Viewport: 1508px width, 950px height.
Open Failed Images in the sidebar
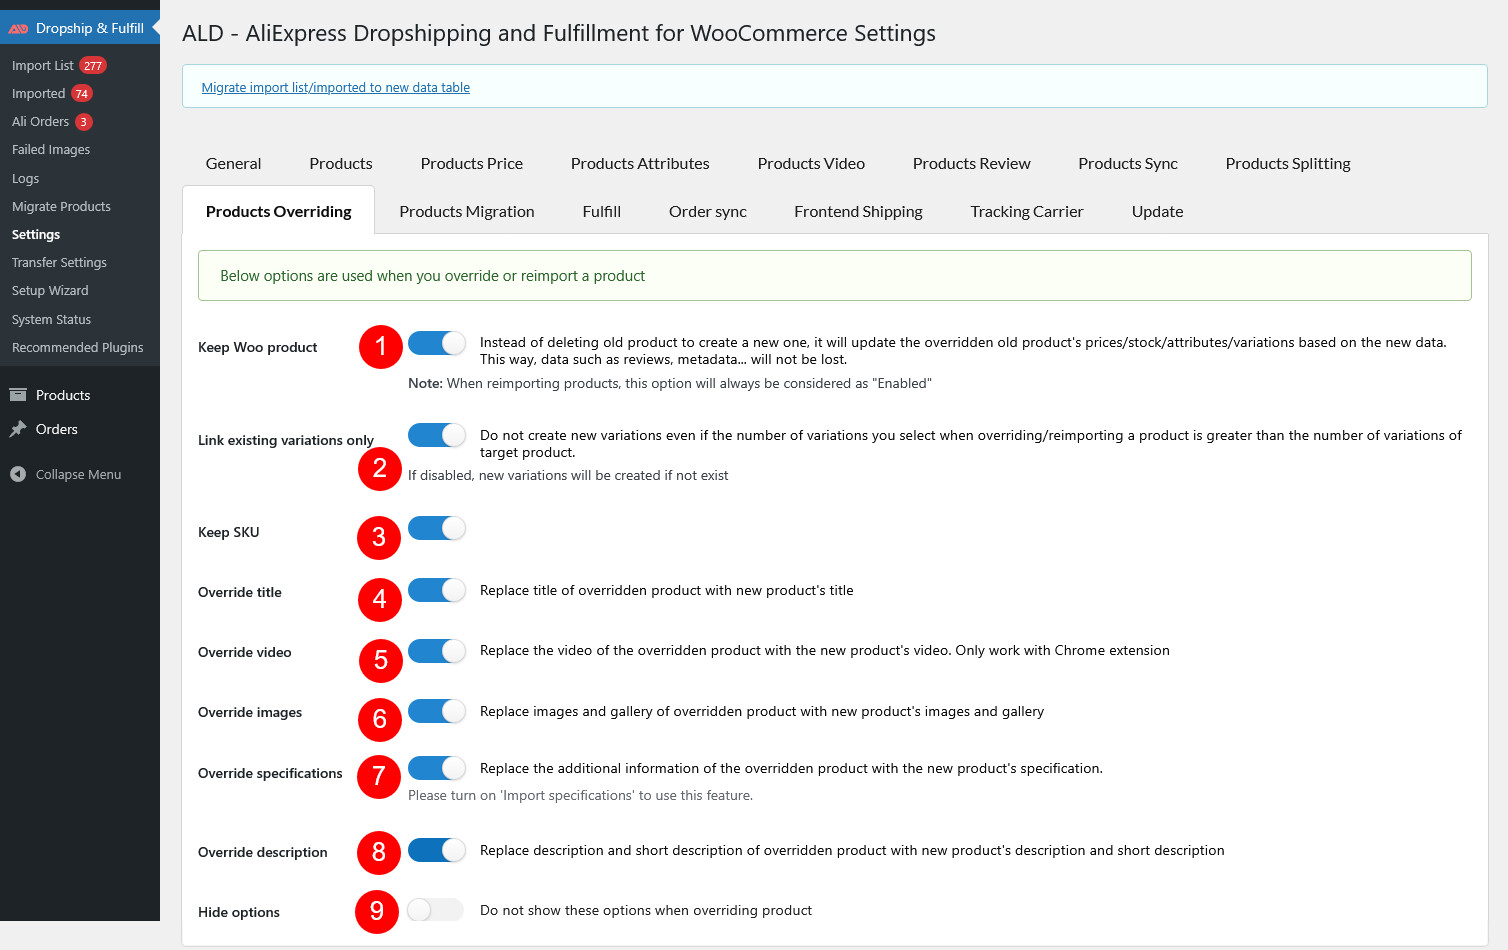coord(51,150)
